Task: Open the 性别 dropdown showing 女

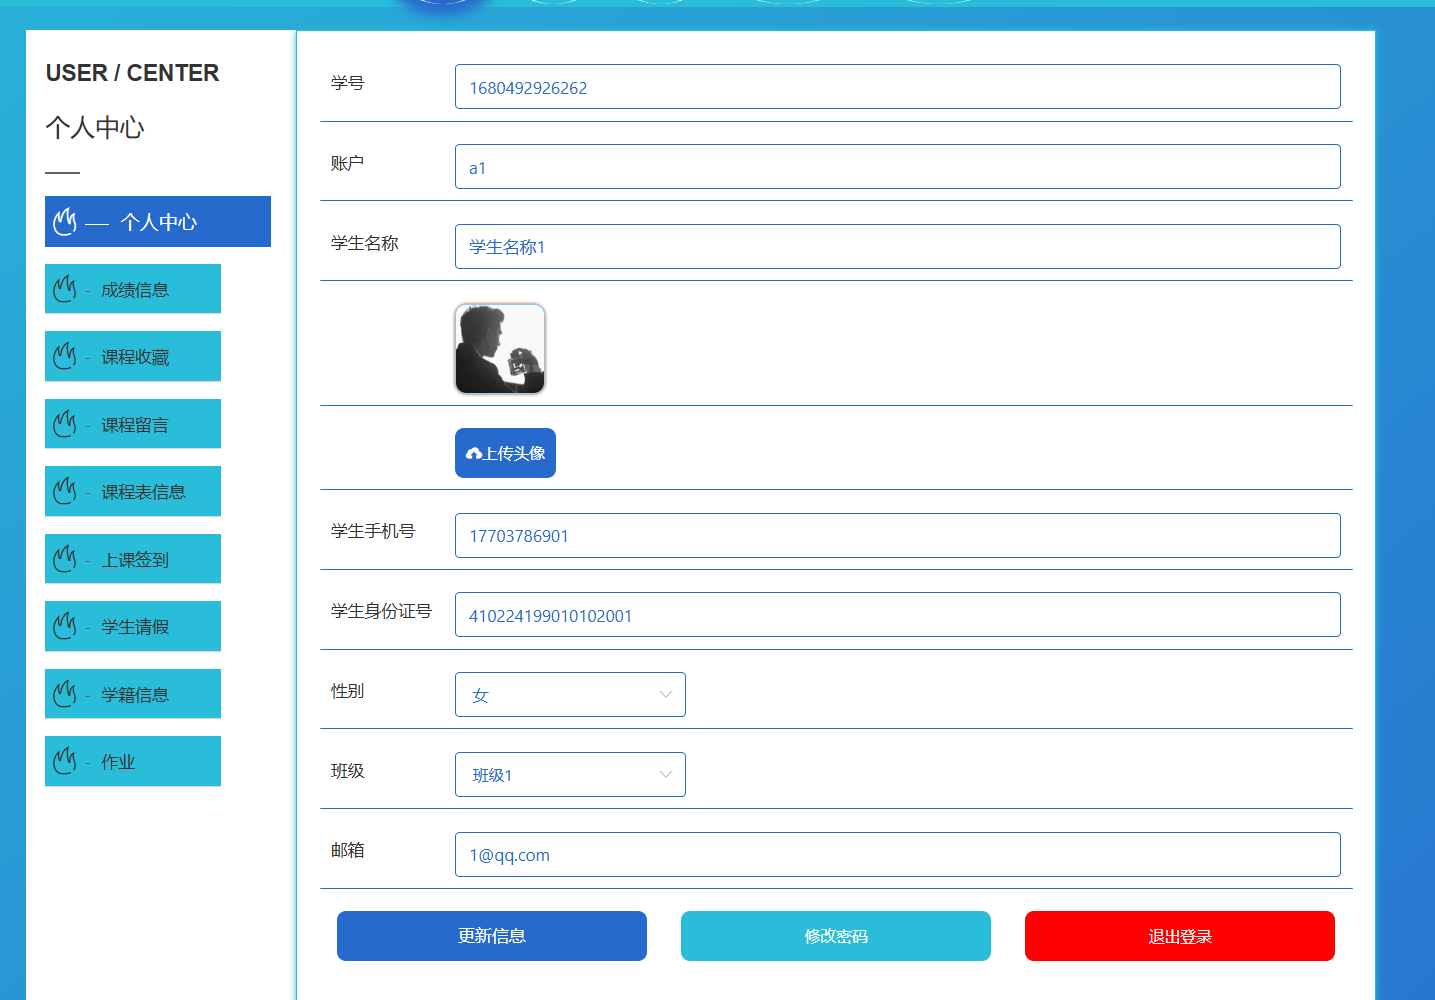Action: (x=570, y=694)
